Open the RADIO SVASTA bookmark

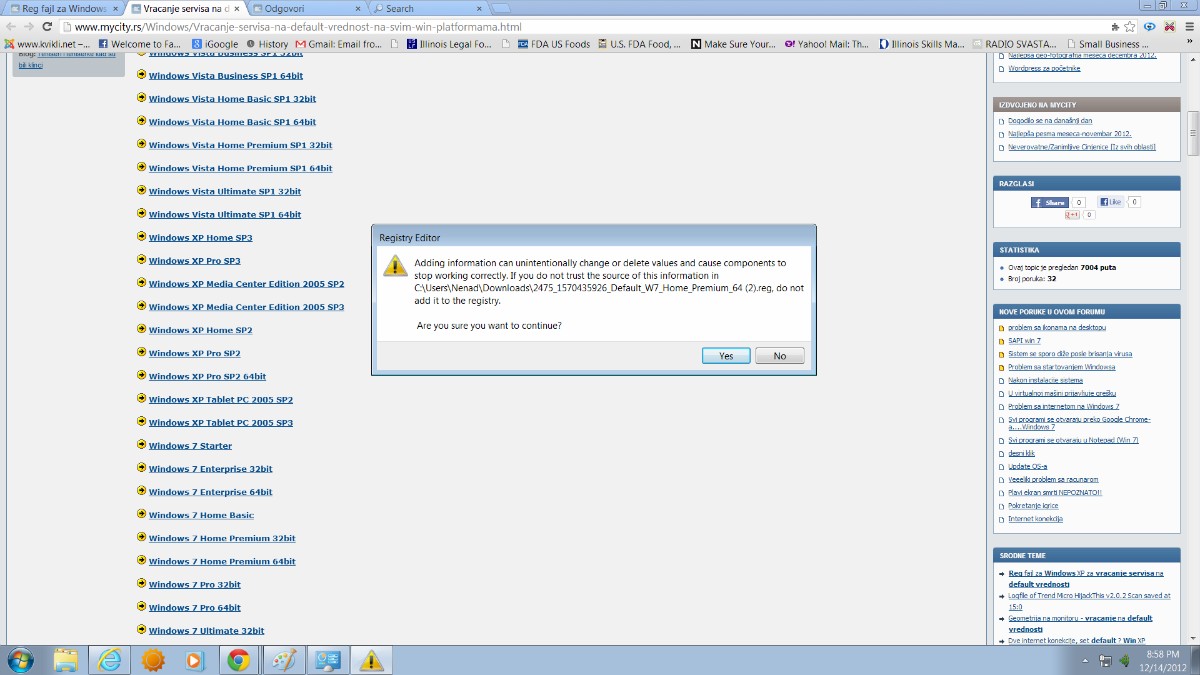pos(1014,44)
